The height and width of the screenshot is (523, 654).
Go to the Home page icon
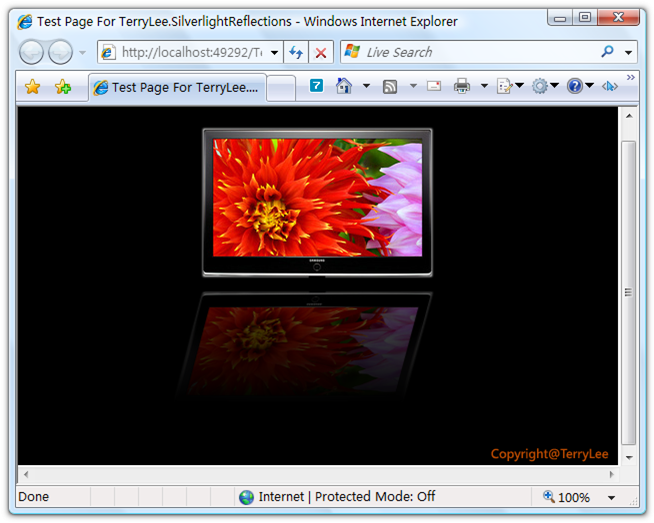click(x=344, y=86)
